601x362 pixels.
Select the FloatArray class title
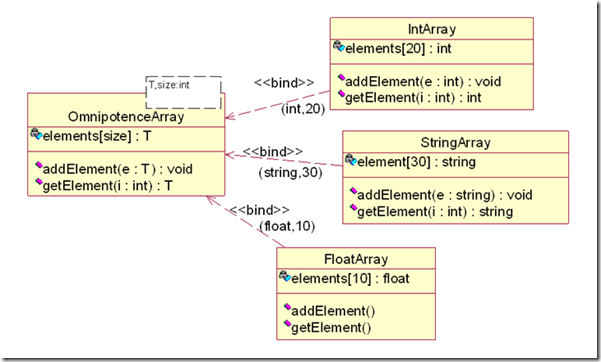pyautogui.click(x=356, y=259)
